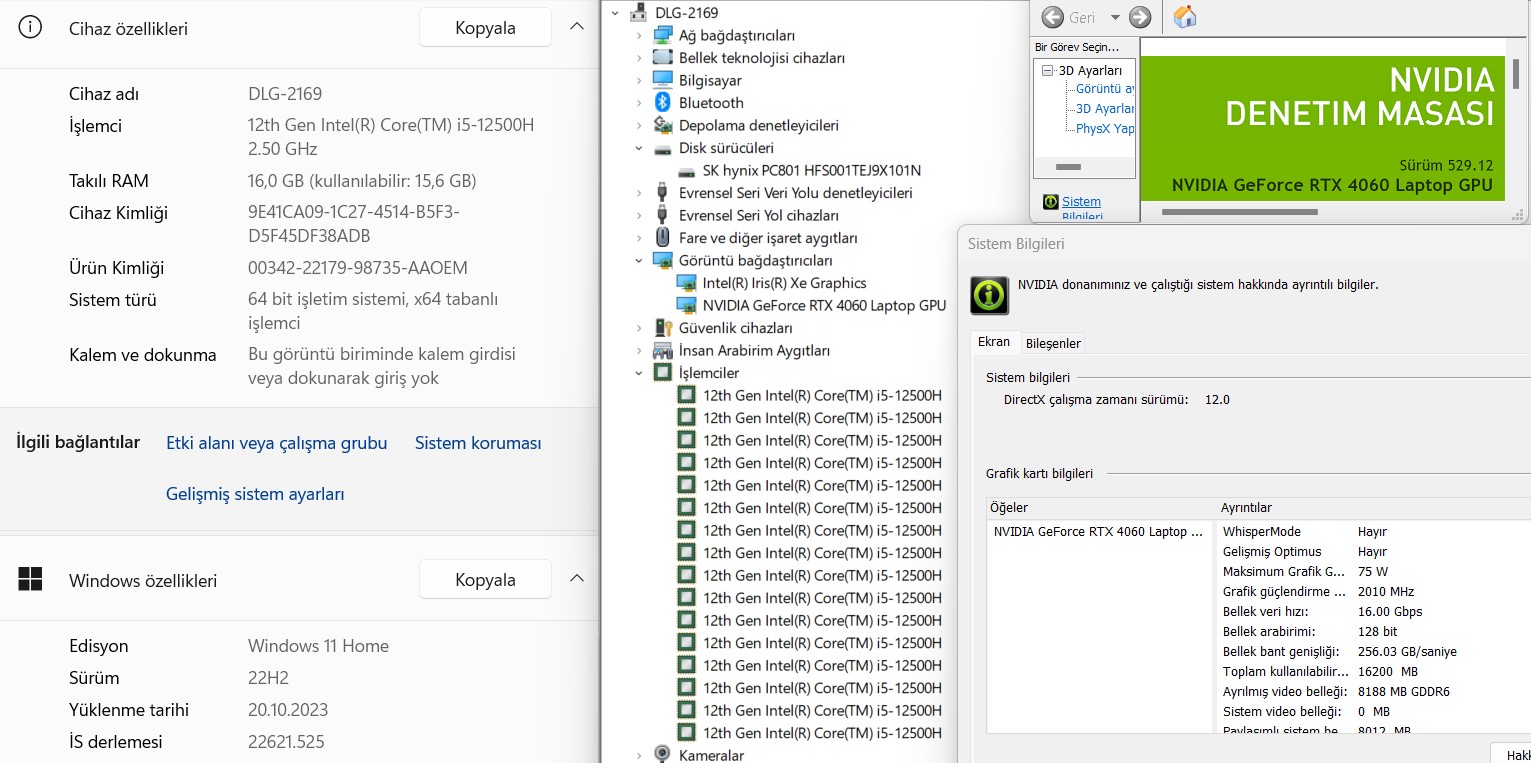Click the SK hynix PC801 disk icon
This screenshot has width=1531, height=763.
tap(686, 171)
